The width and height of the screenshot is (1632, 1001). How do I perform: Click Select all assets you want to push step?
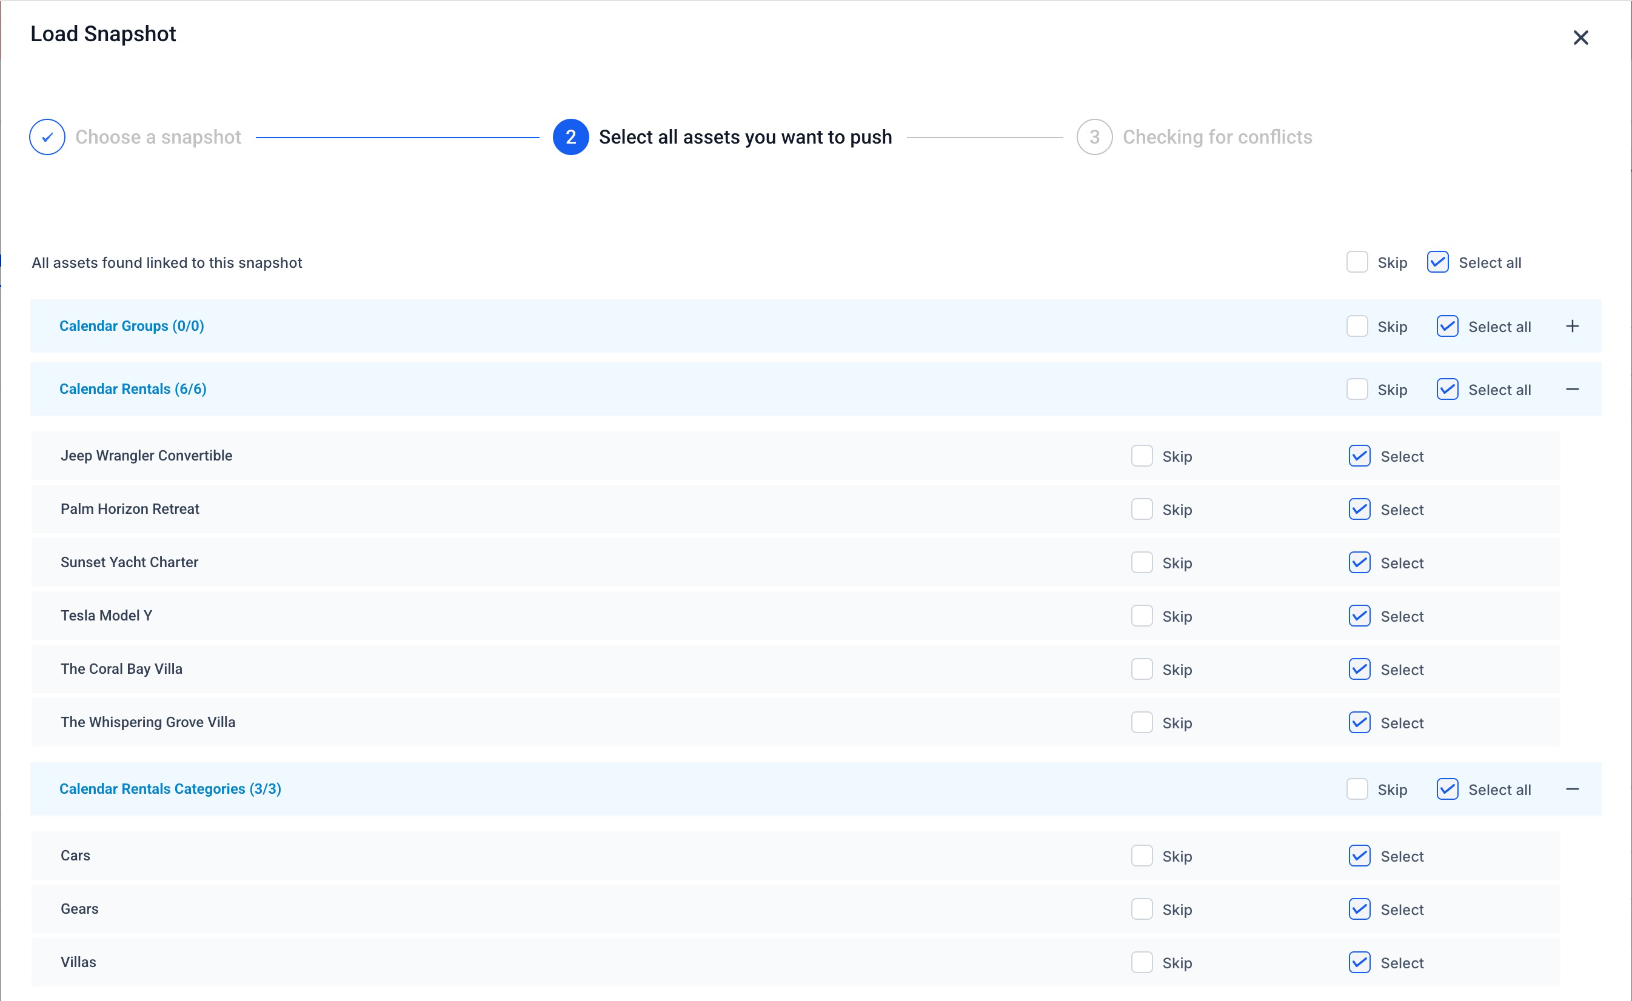[745, 137]
